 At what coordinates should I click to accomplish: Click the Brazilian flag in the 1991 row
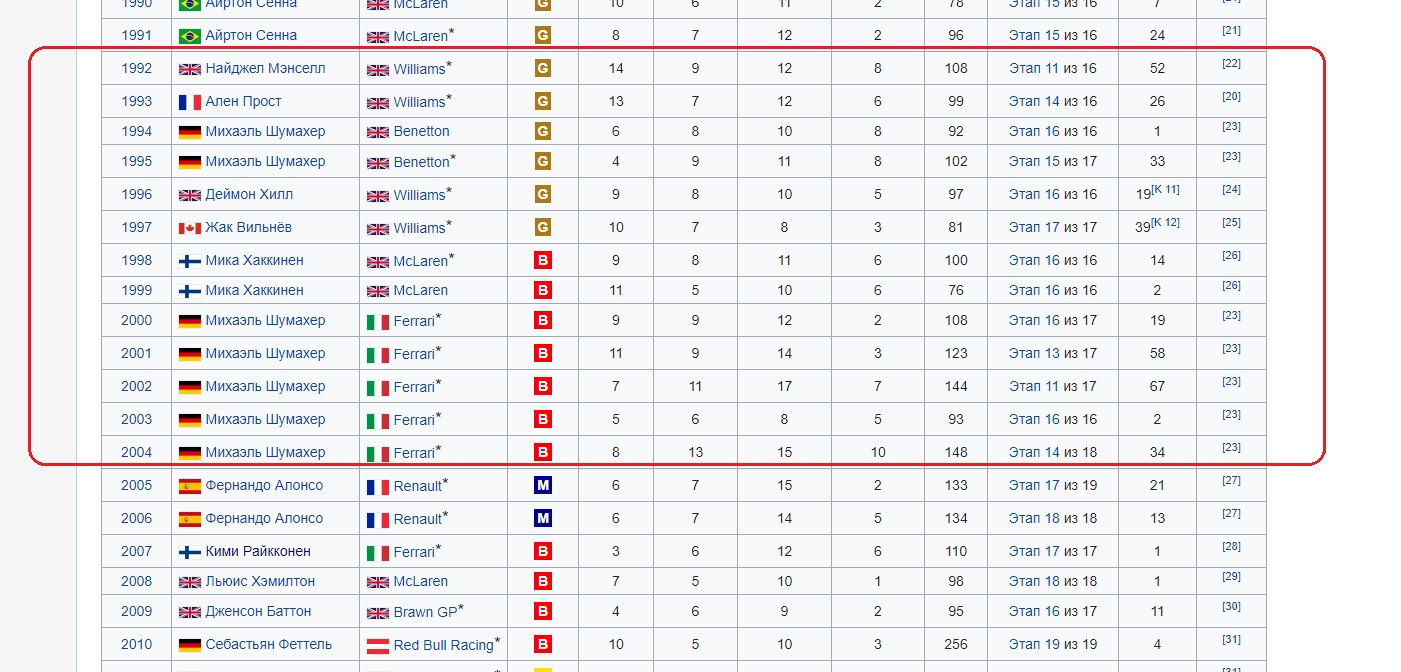(190, 36)
